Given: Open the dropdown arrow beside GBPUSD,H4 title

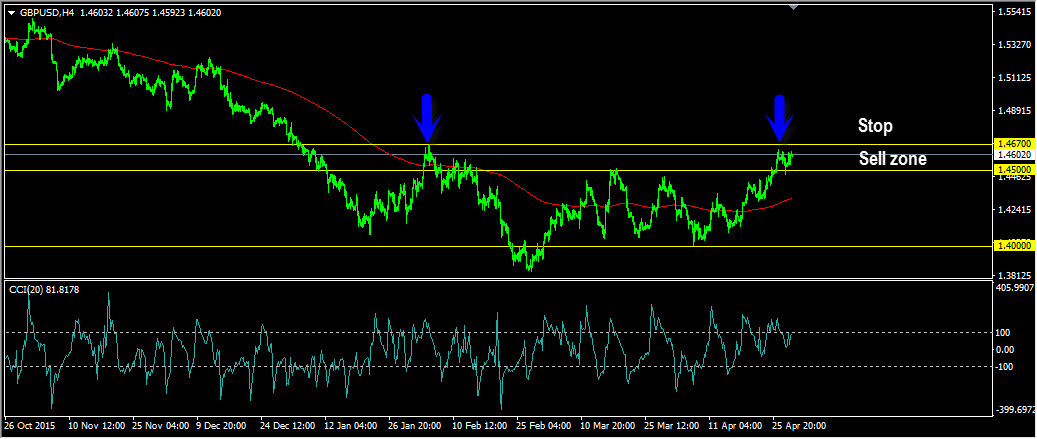Looking at the screenshot, I should point(11,13).
